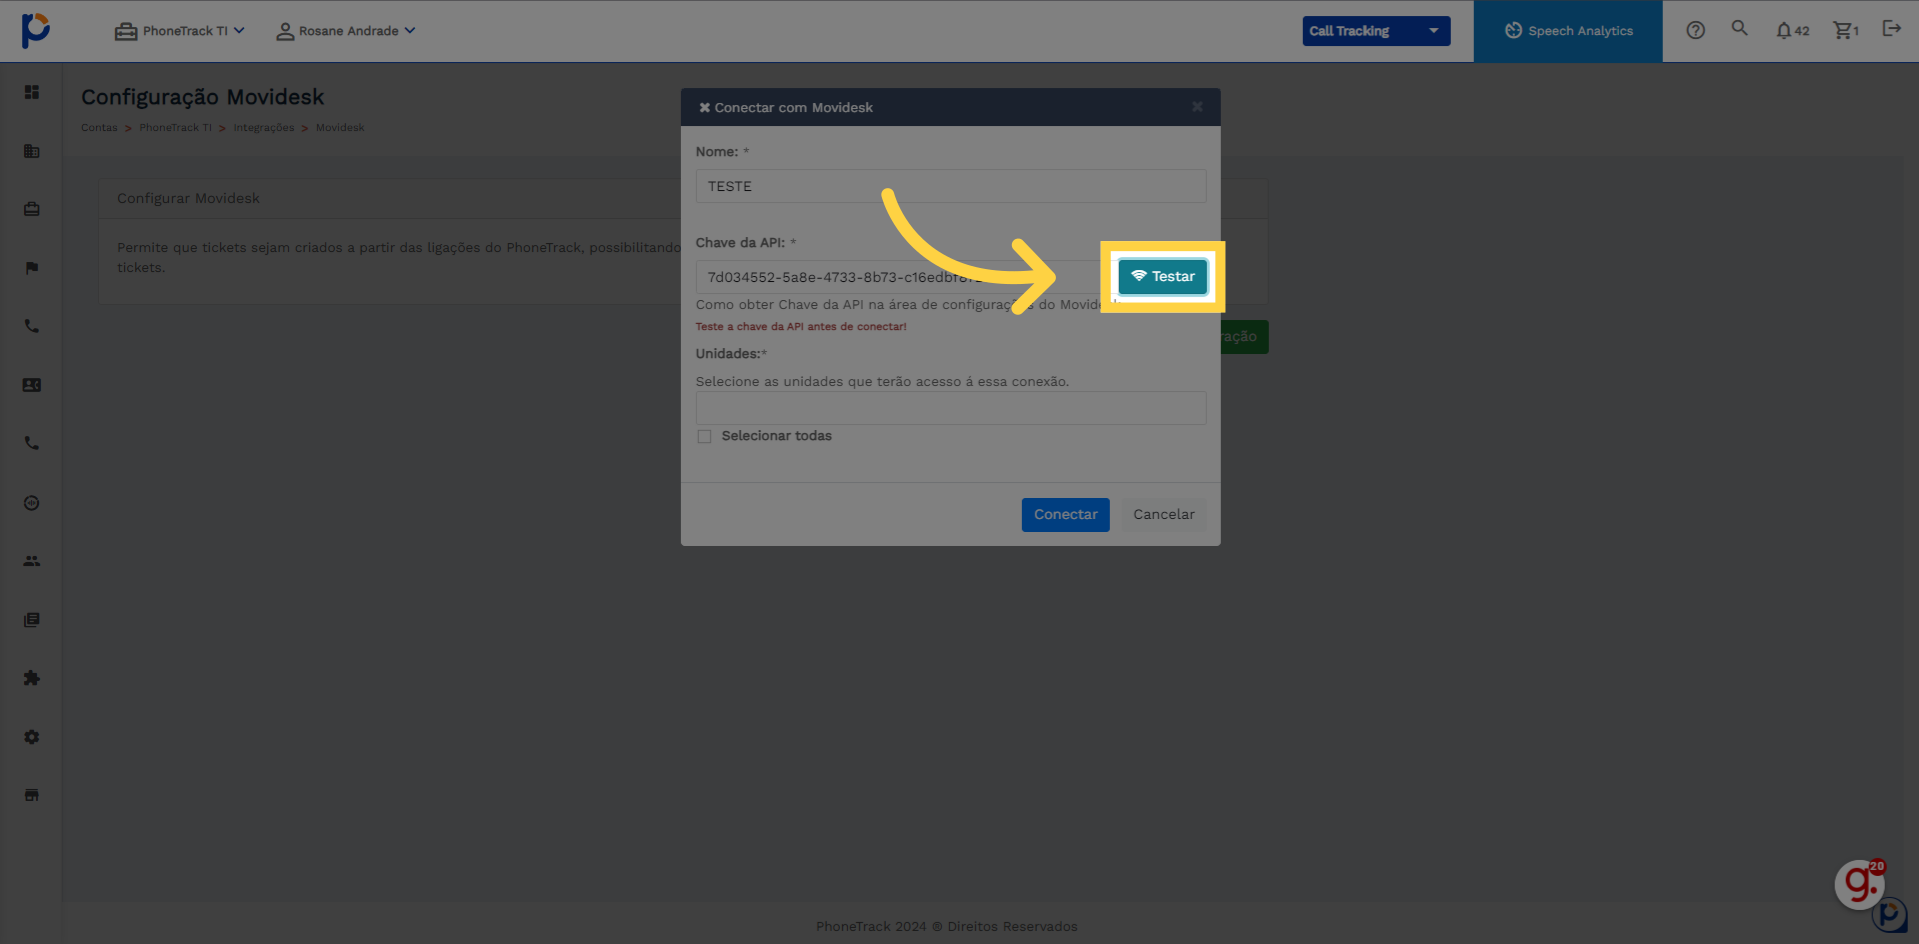Go to PhoneTrack TI breadcrumb
Viewport: 1919px width, 944px height.
pos(175,128)
